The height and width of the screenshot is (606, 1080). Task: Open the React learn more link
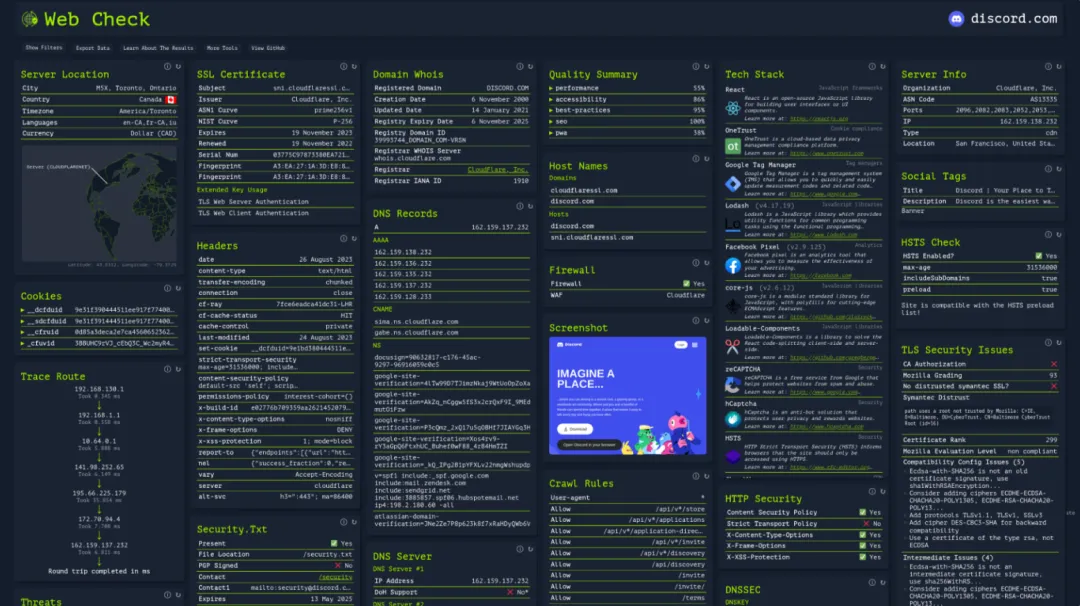(819, 119)
